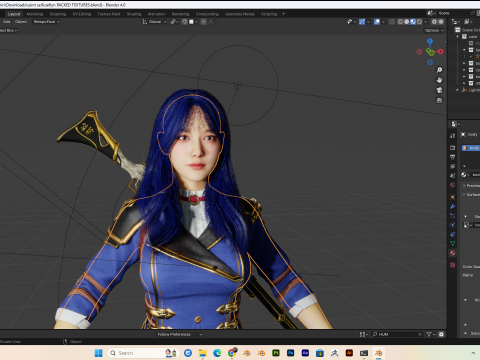Select the body material slot

pos(471,148)
